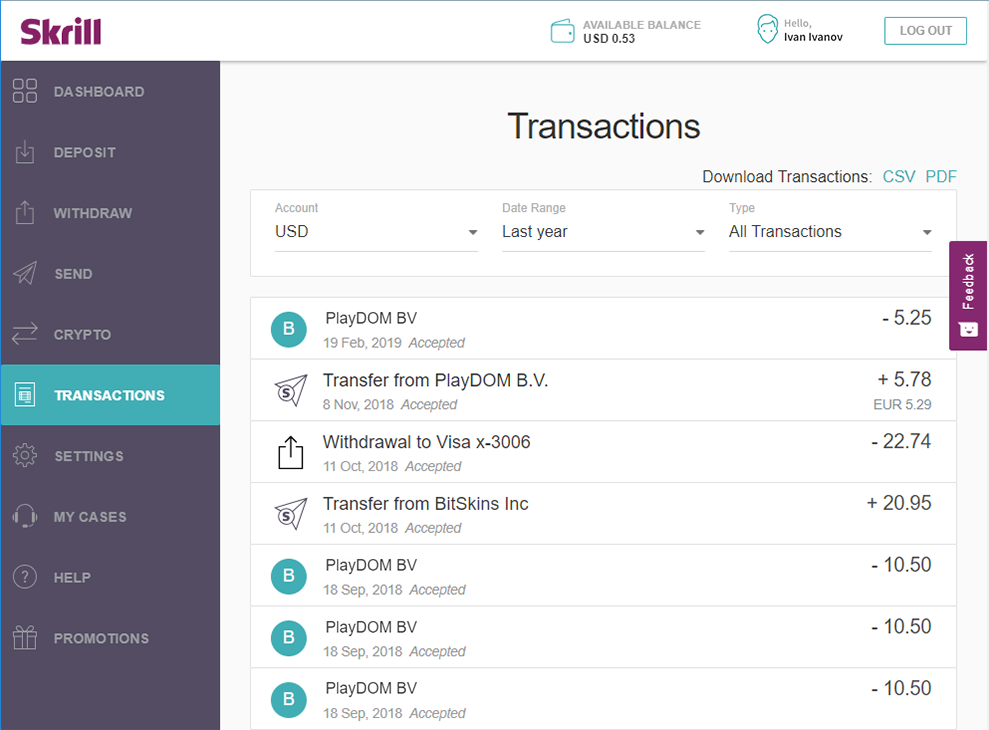989x730 pixels.
Task: Open My Cases in the sidebar
Action: click(x=110, y=516)
